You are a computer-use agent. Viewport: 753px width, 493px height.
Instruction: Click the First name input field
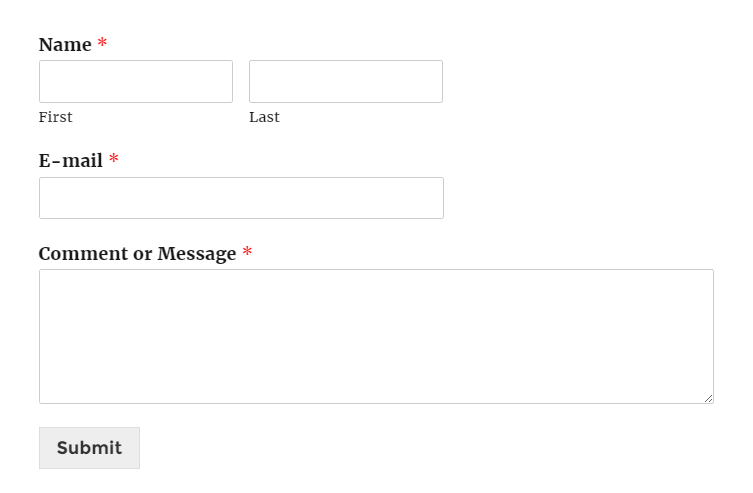point(136,81)
